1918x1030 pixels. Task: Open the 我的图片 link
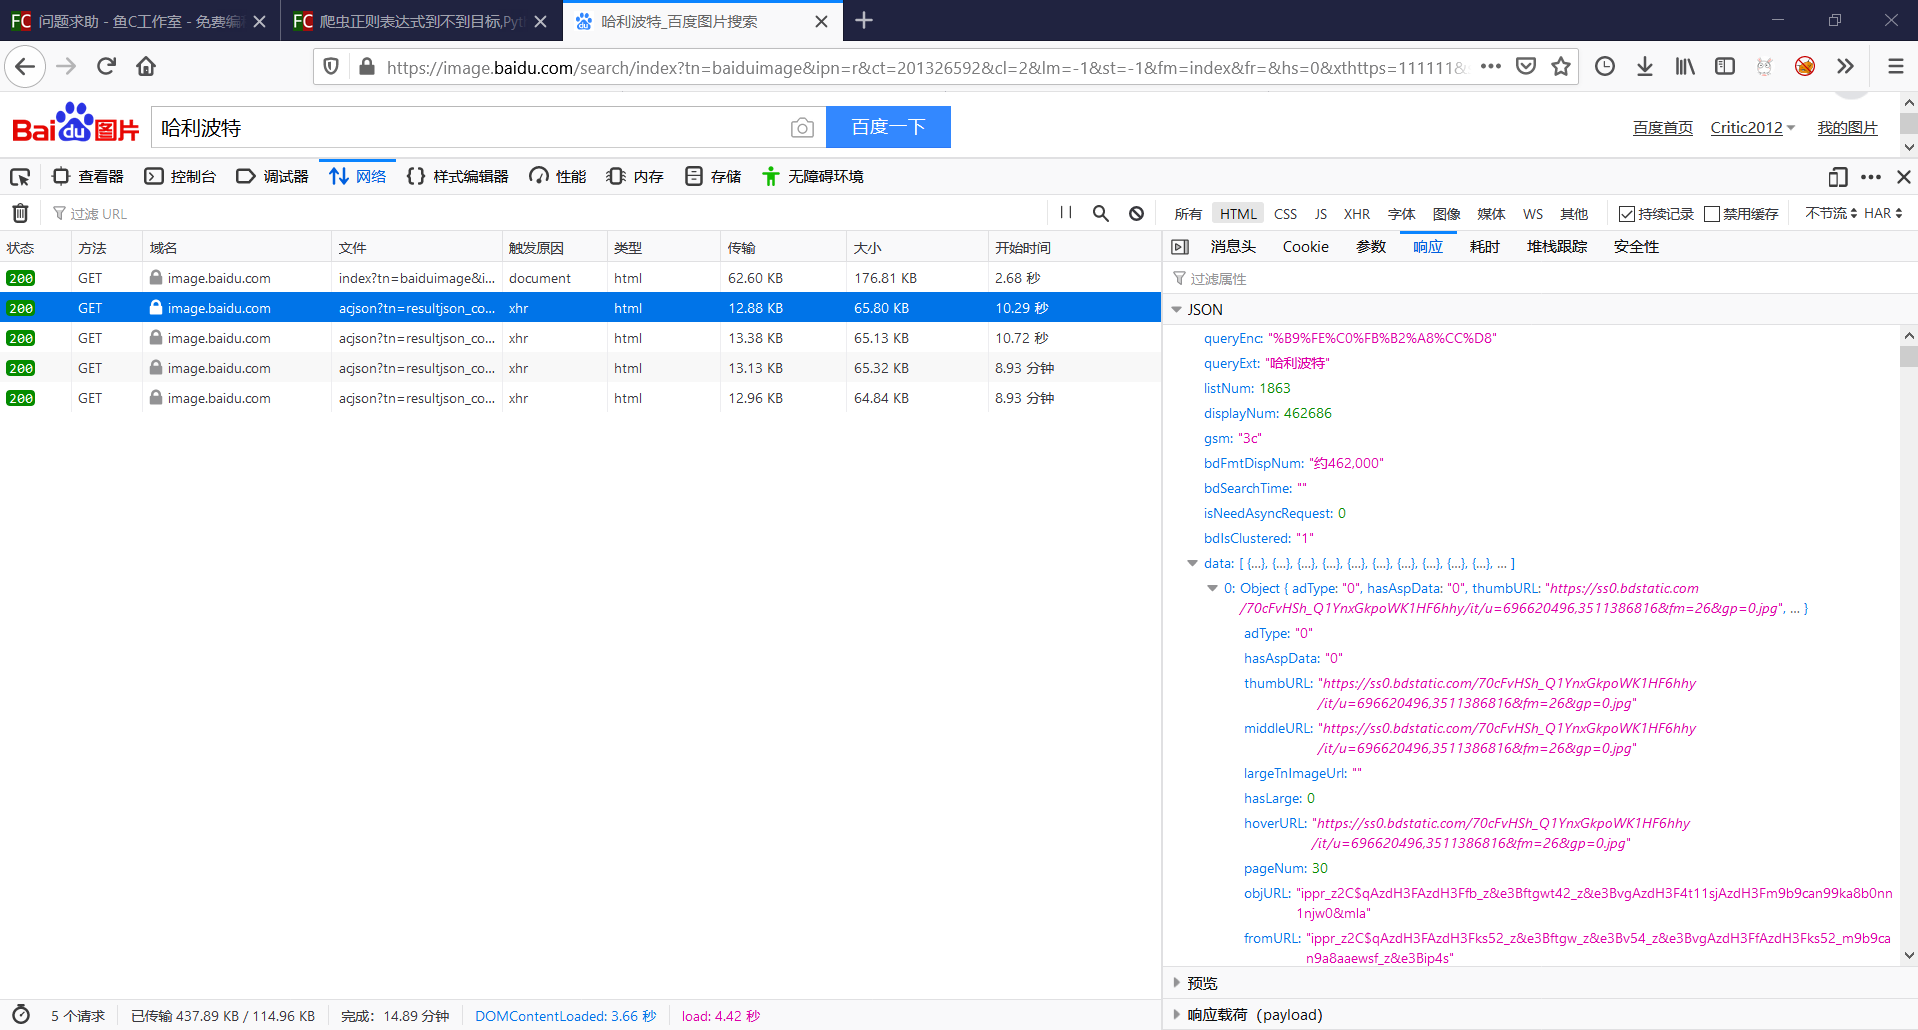pyautogui.click(x=1847, y=128)
